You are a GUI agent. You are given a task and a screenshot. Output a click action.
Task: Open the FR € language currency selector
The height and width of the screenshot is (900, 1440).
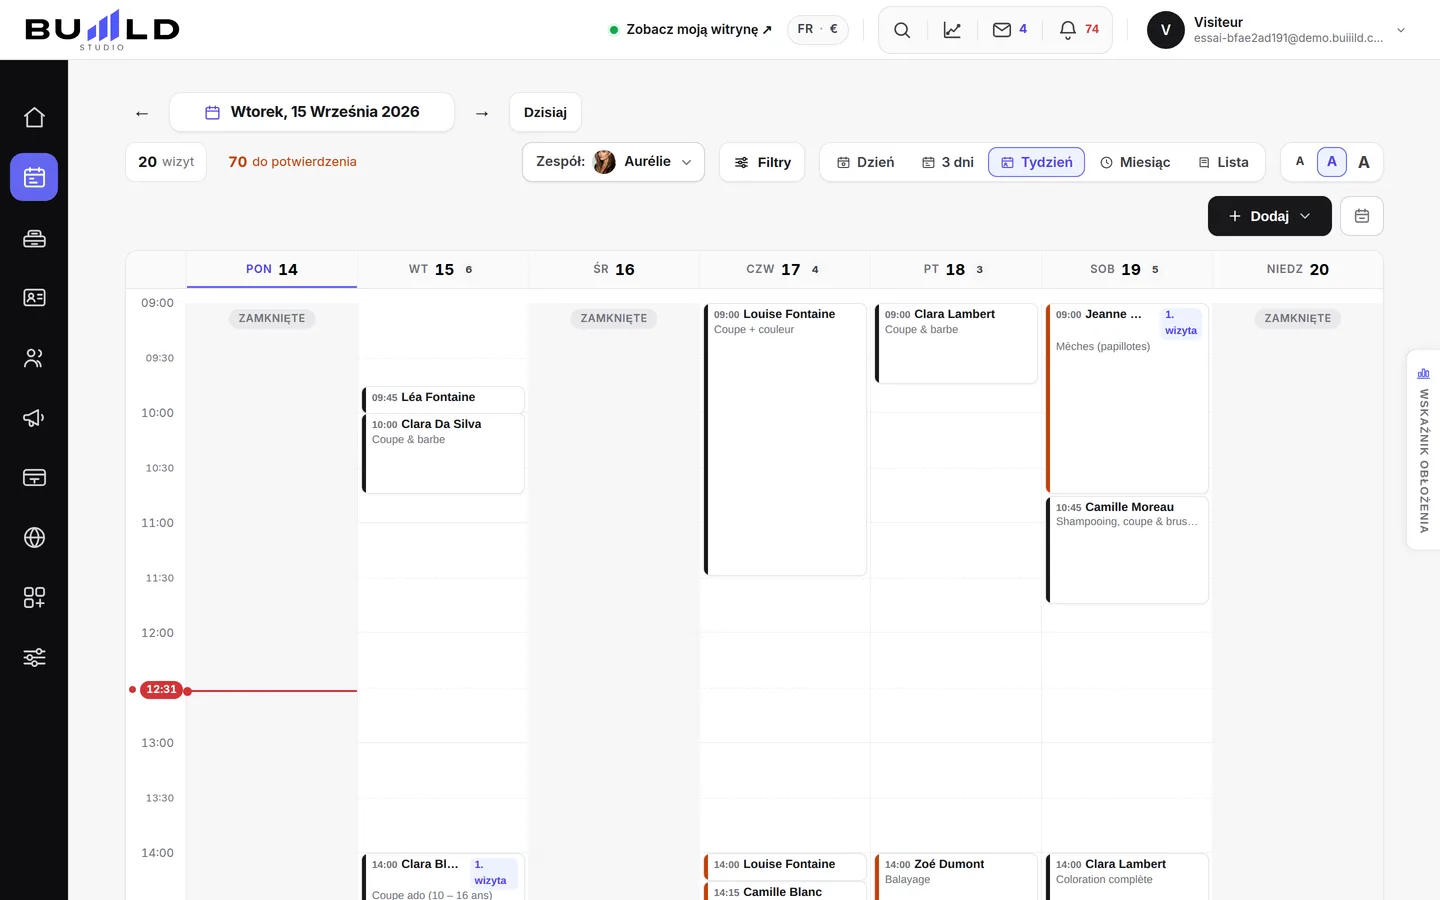[x=818, y=30]
